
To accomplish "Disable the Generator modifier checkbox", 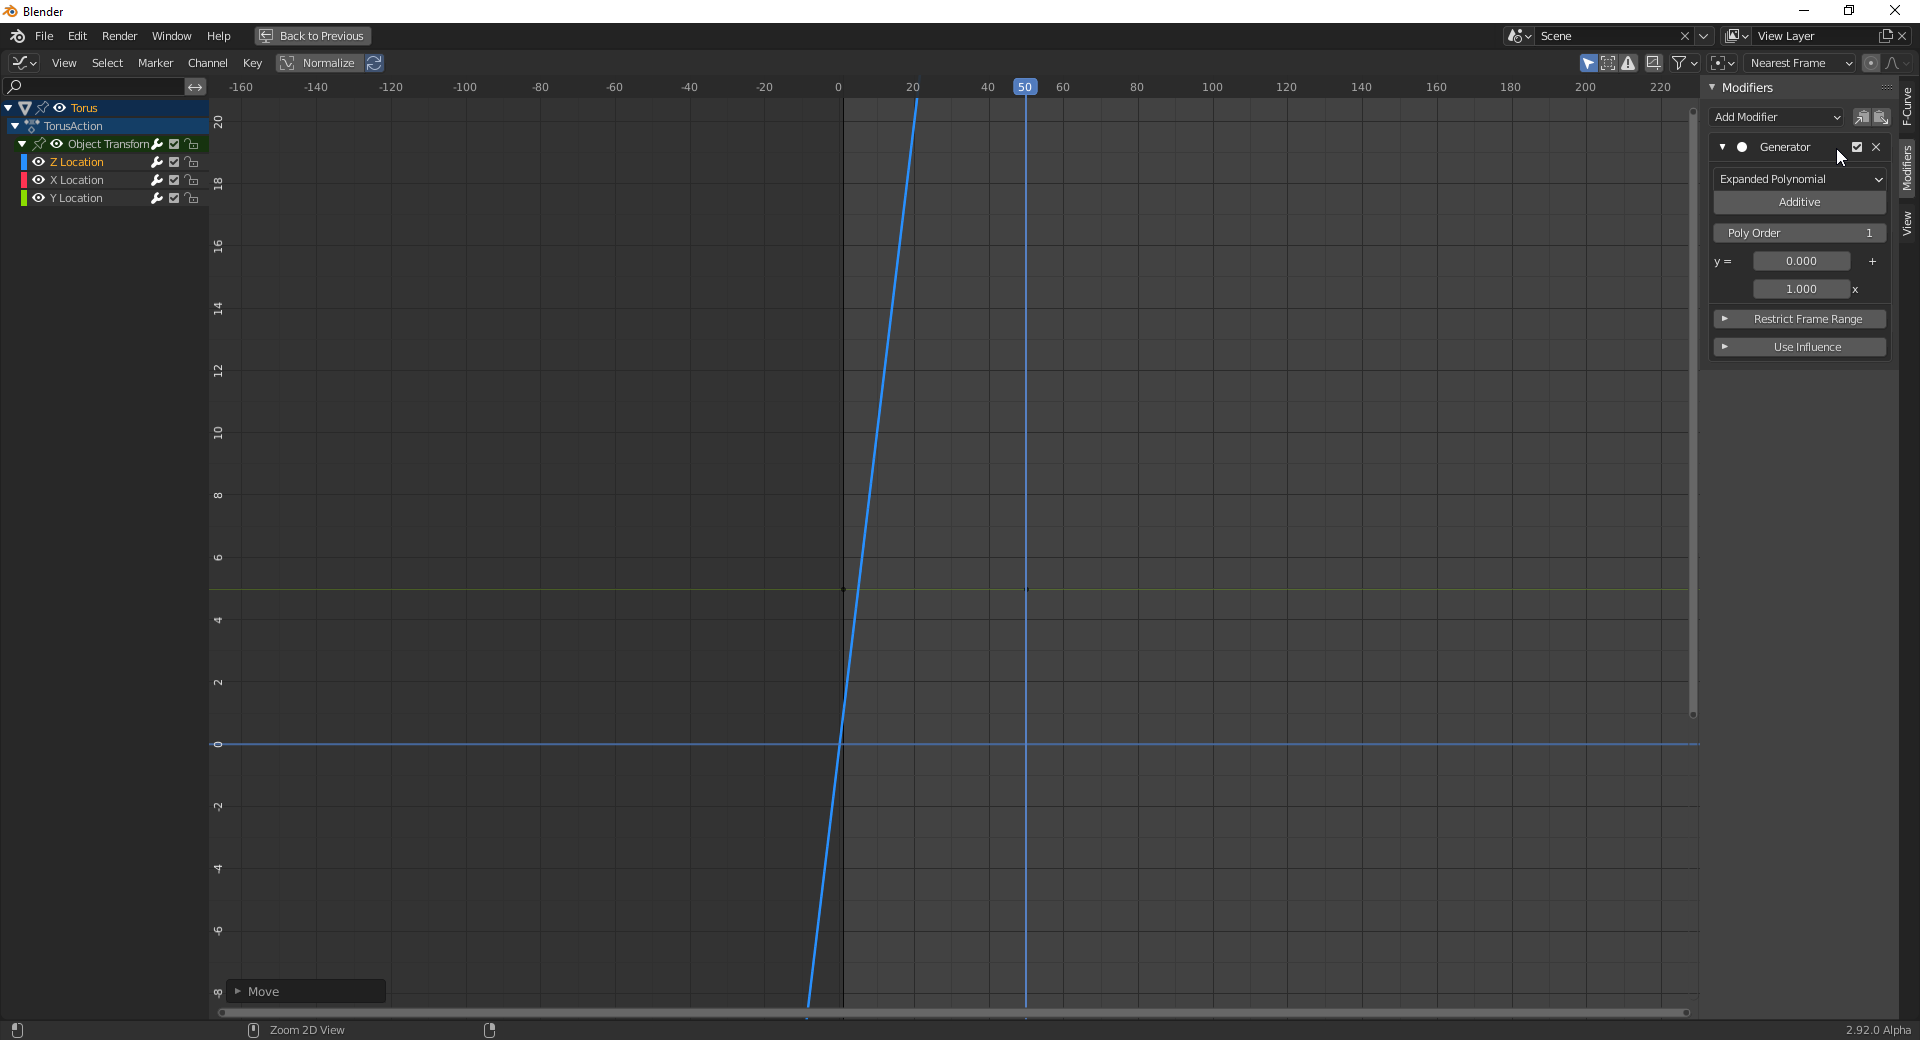I will [x=1858, y=147].
